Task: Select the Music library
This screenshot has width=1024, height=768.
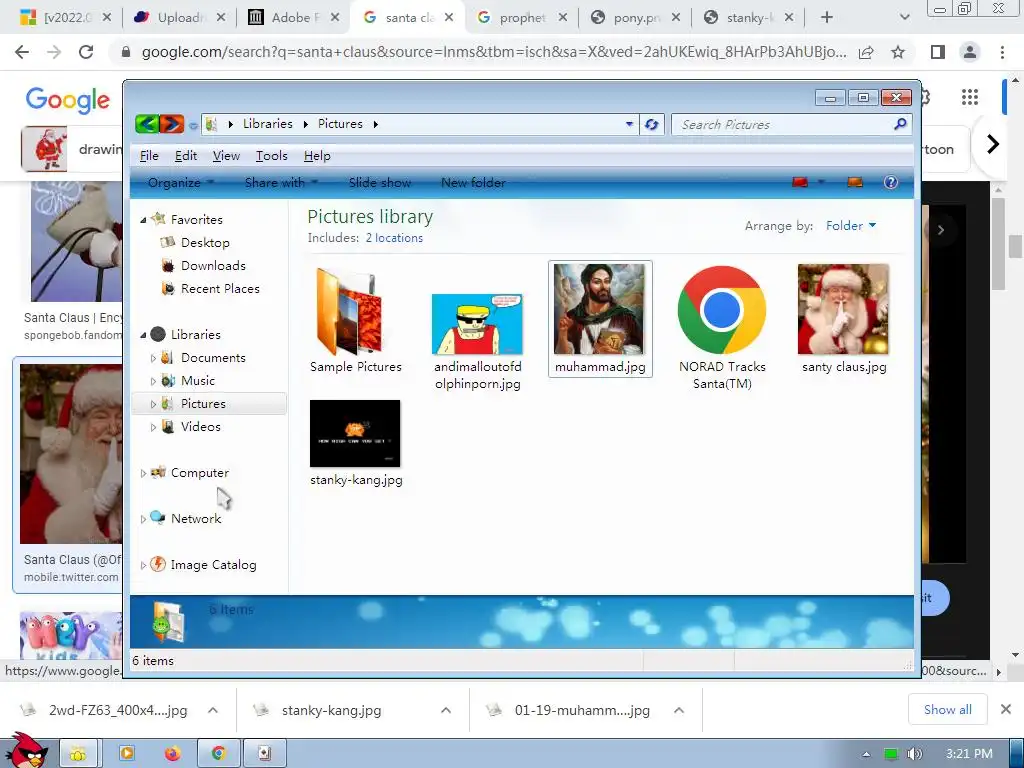Action: [198, 380]
